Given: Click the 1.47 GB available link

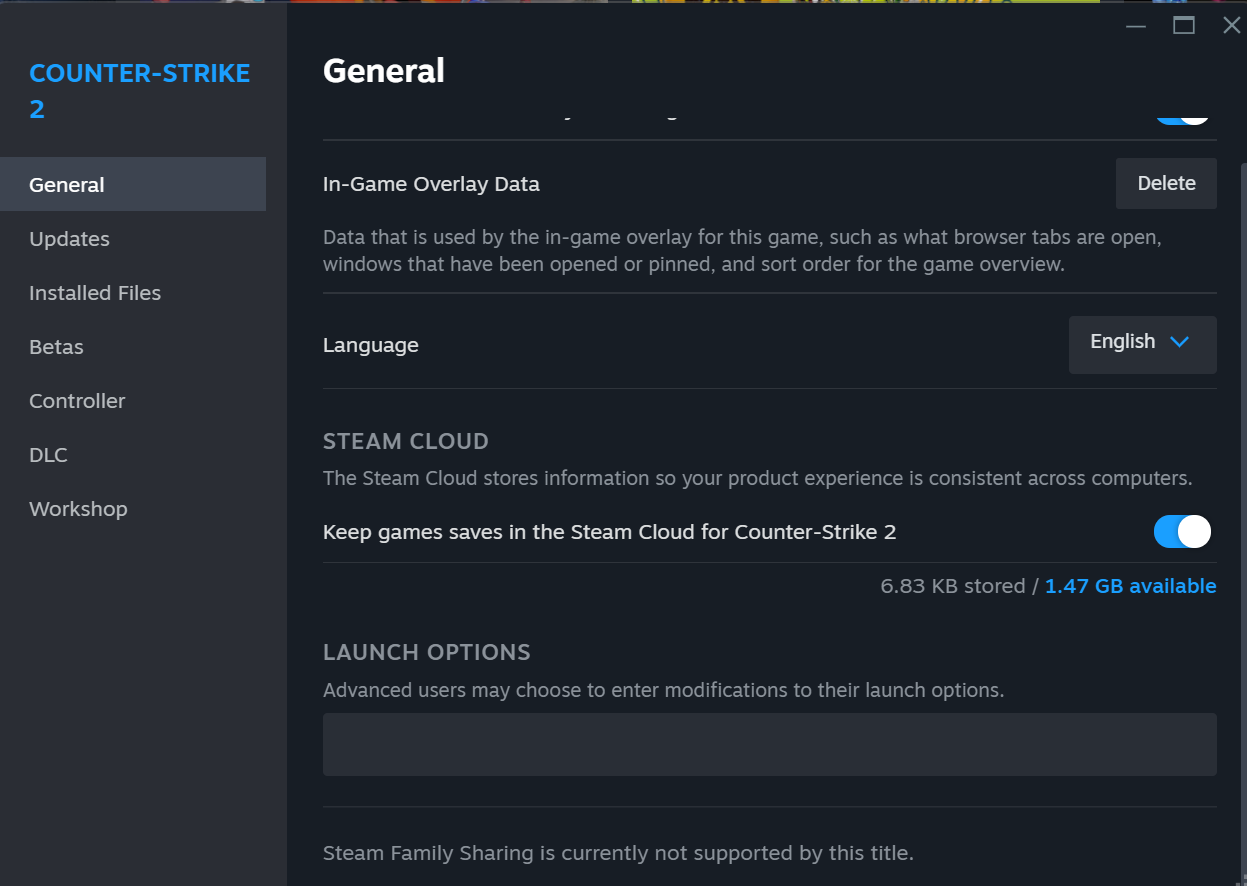Looking at the screenshot, I should (1130, 586).
